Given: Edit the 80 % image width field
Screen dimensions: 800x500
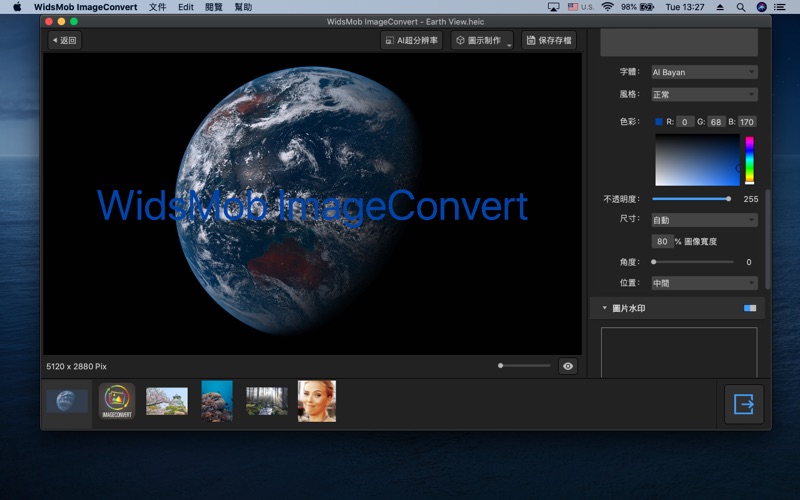Looking at the screenshot, I should click(662, 241).
